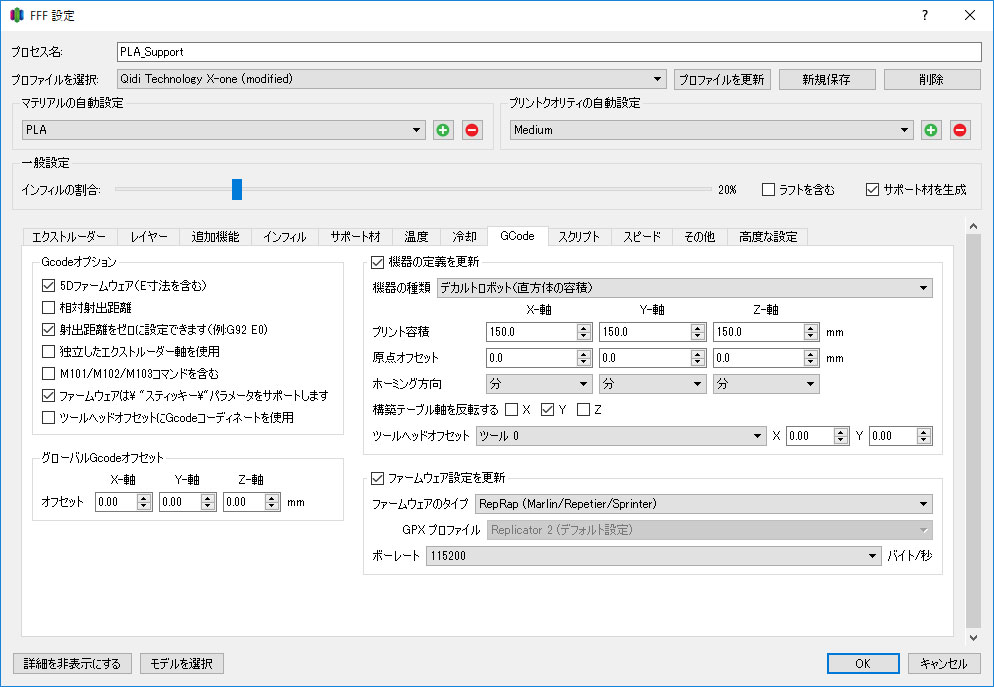
Task: Click red remove icon next to PLA material
Action: click(x=471, y=130)
